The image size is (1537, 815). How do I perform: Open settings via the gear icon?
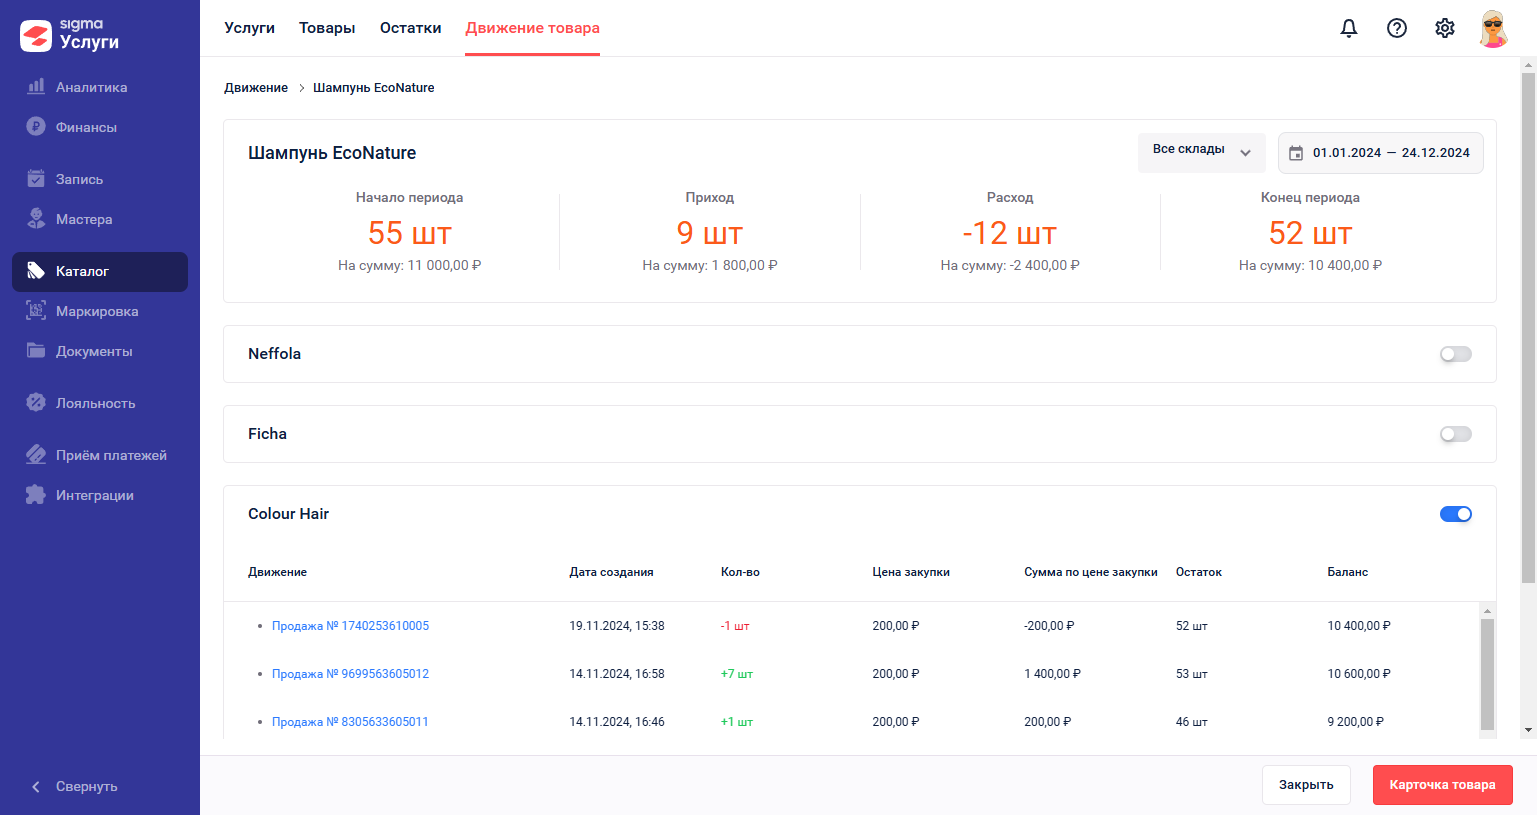coord(1445,28)
